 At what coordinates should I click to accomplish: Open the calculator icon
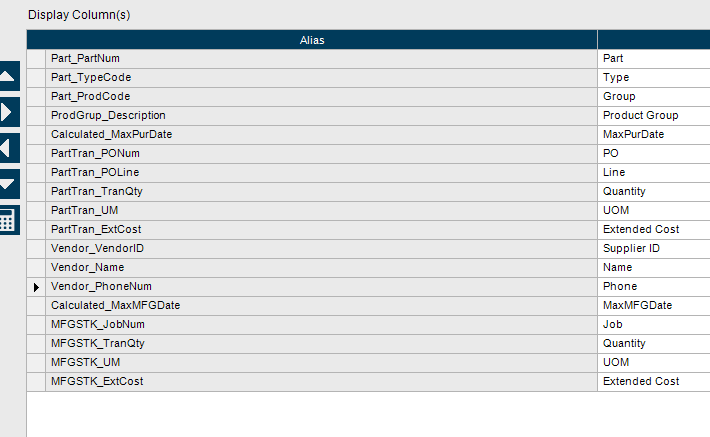tap(9, 220)
